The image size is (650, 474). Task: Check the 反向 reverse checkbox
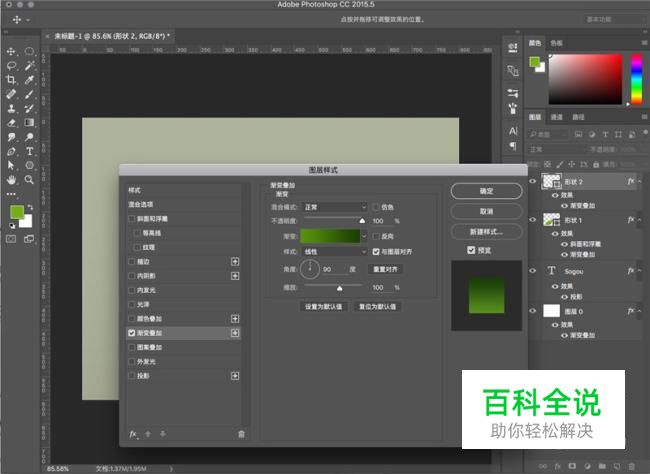pos(376,236)
